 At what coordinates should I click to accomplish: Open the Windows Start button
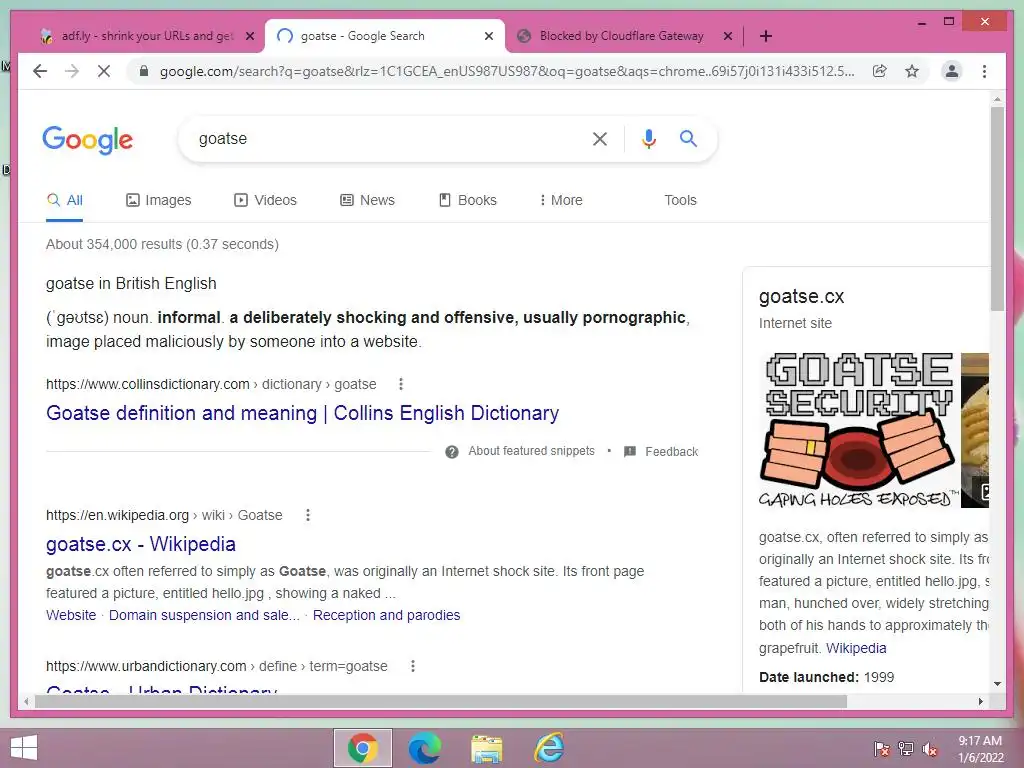[24, 748]
